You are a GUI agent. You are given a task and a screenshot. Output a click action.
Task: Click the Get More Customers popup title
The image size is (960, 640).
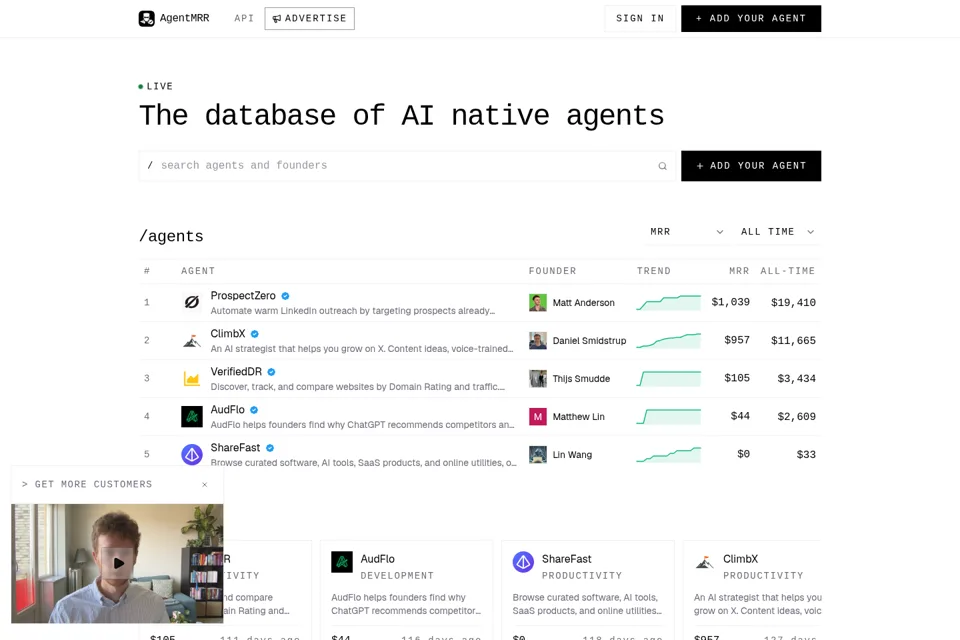(x=93, y=484)
